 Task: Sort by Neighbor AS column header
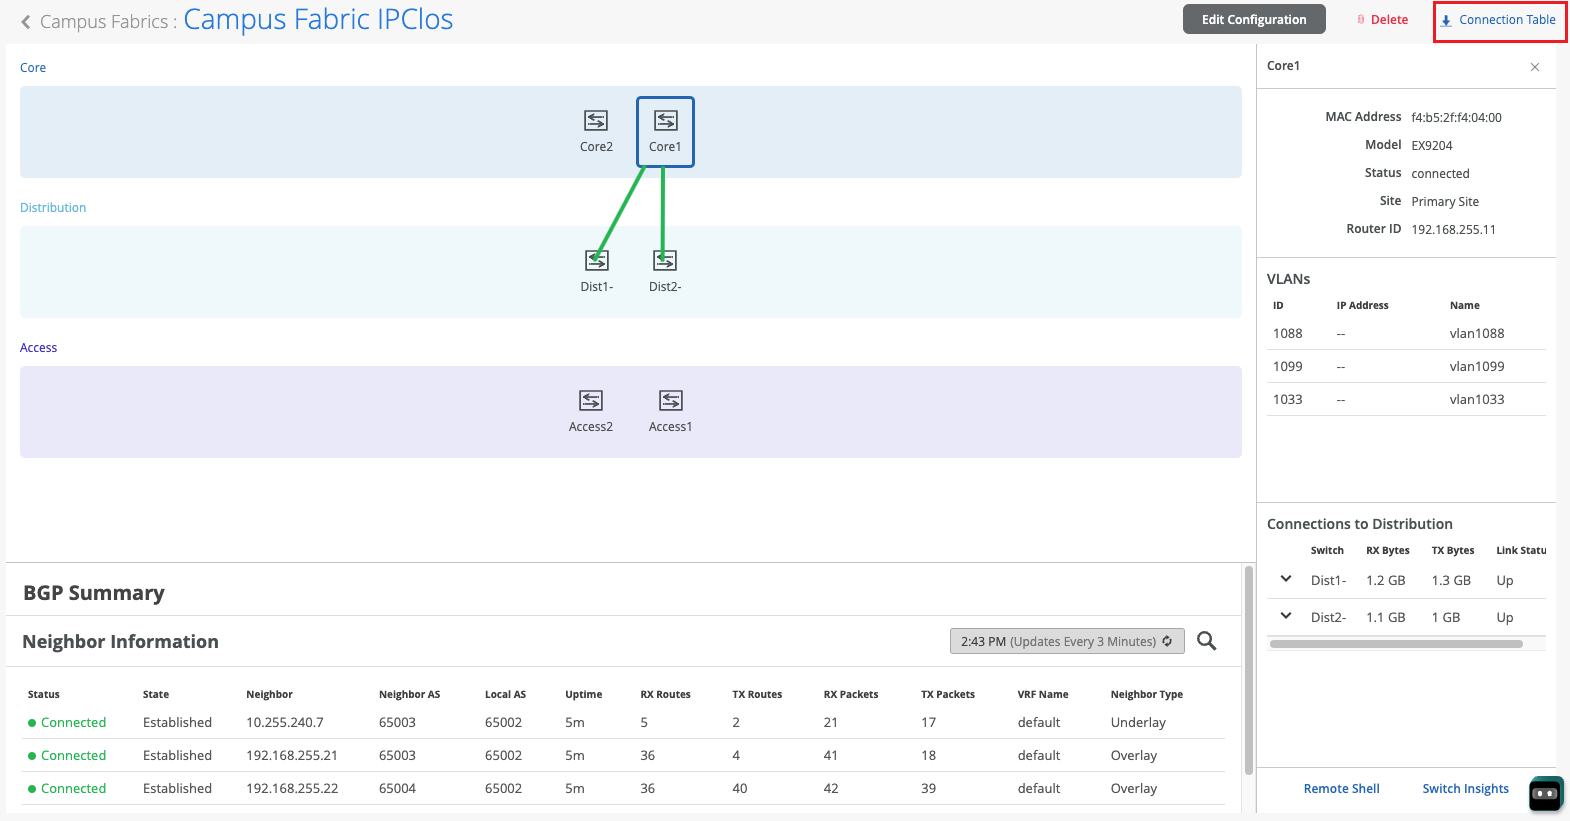tap(409, 694)
